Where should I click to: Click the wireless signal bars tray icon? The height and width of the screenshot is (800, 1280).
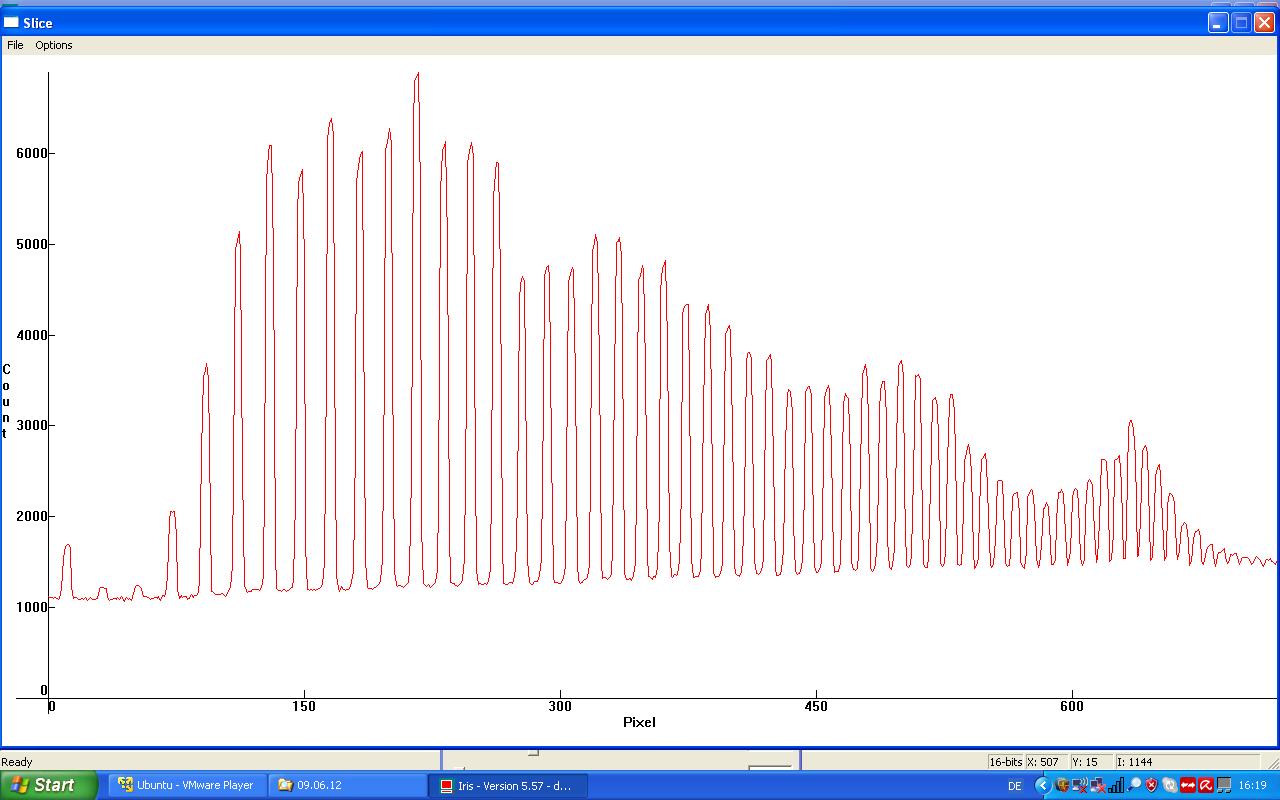click(x=1116, y=786)
